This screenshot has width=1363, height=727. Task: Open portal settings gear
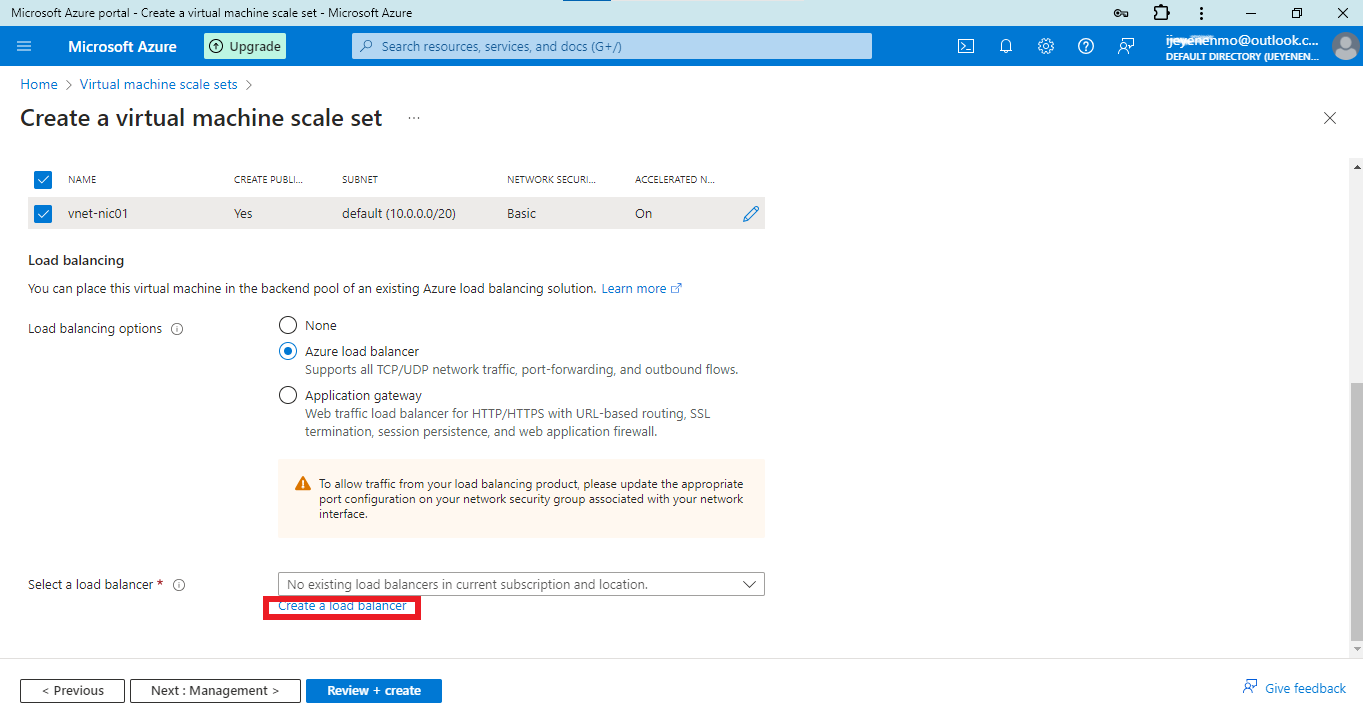click(1046, 46)
